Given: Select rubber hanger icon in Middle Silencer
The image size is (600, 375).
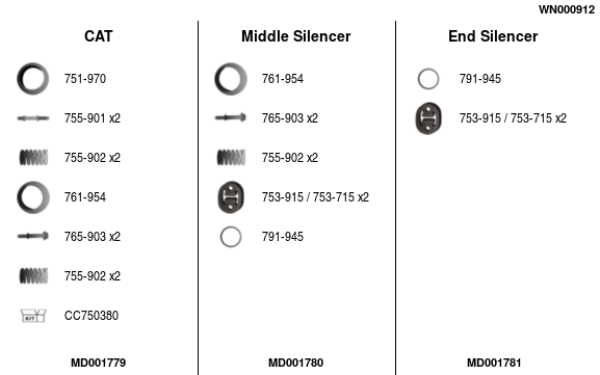Looking at the screenshot, I should (231, 197).
